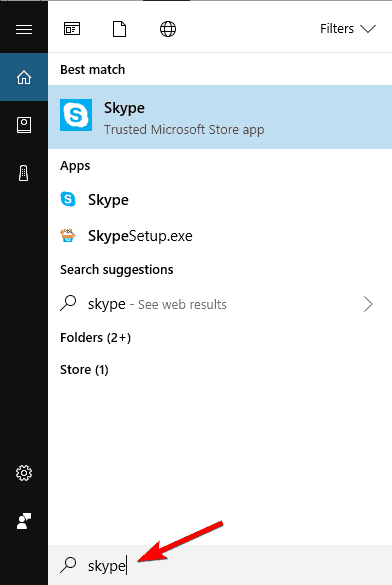The height and width of the screenshot is (585, 392).
Task: Filter results by Apps icon
Action: 72,29
